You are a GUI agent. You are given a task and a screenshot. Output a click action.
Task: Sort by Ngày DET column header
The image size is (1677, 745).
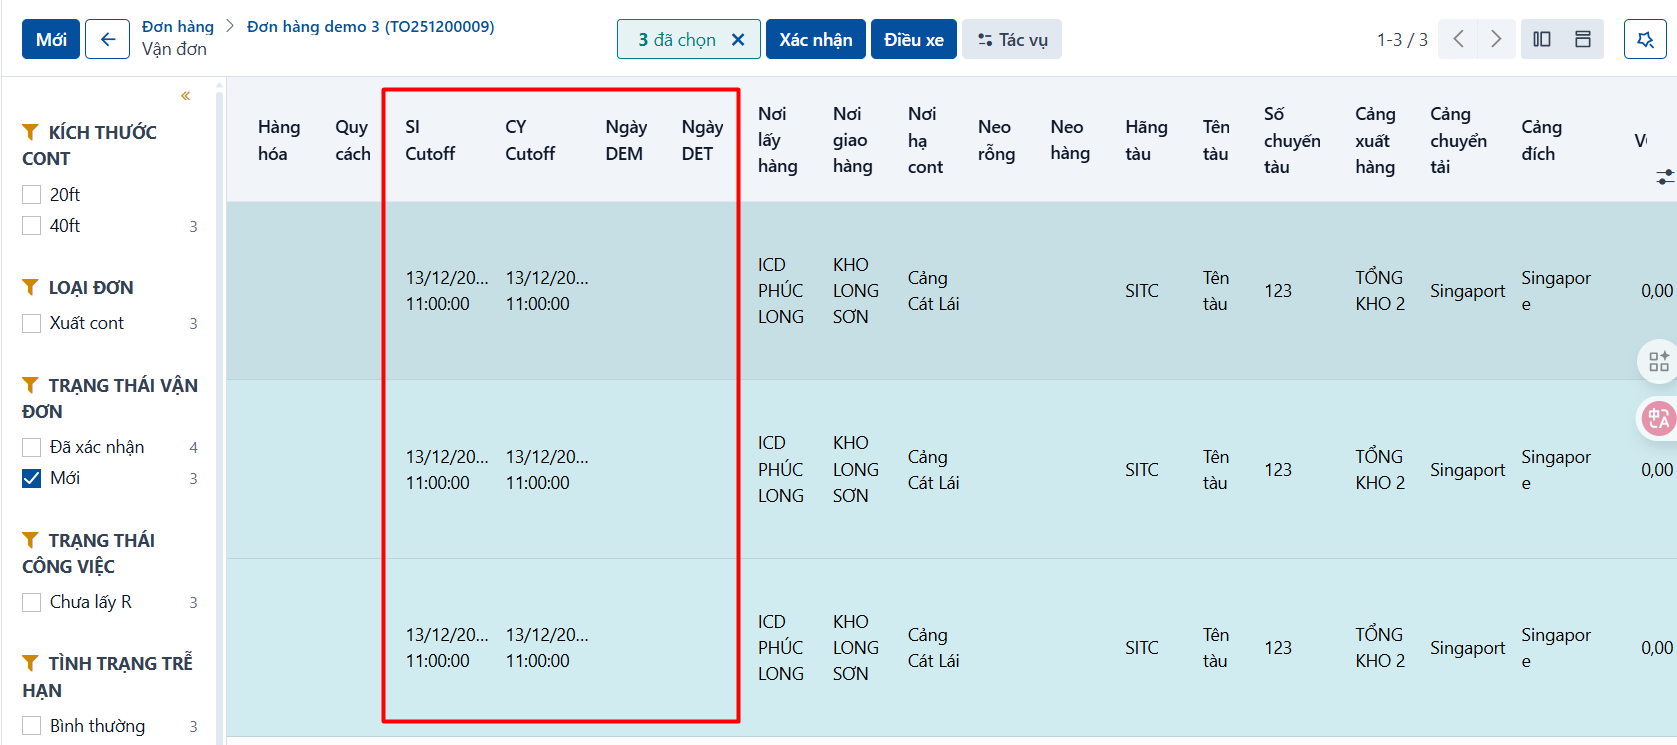coord(702,140)
